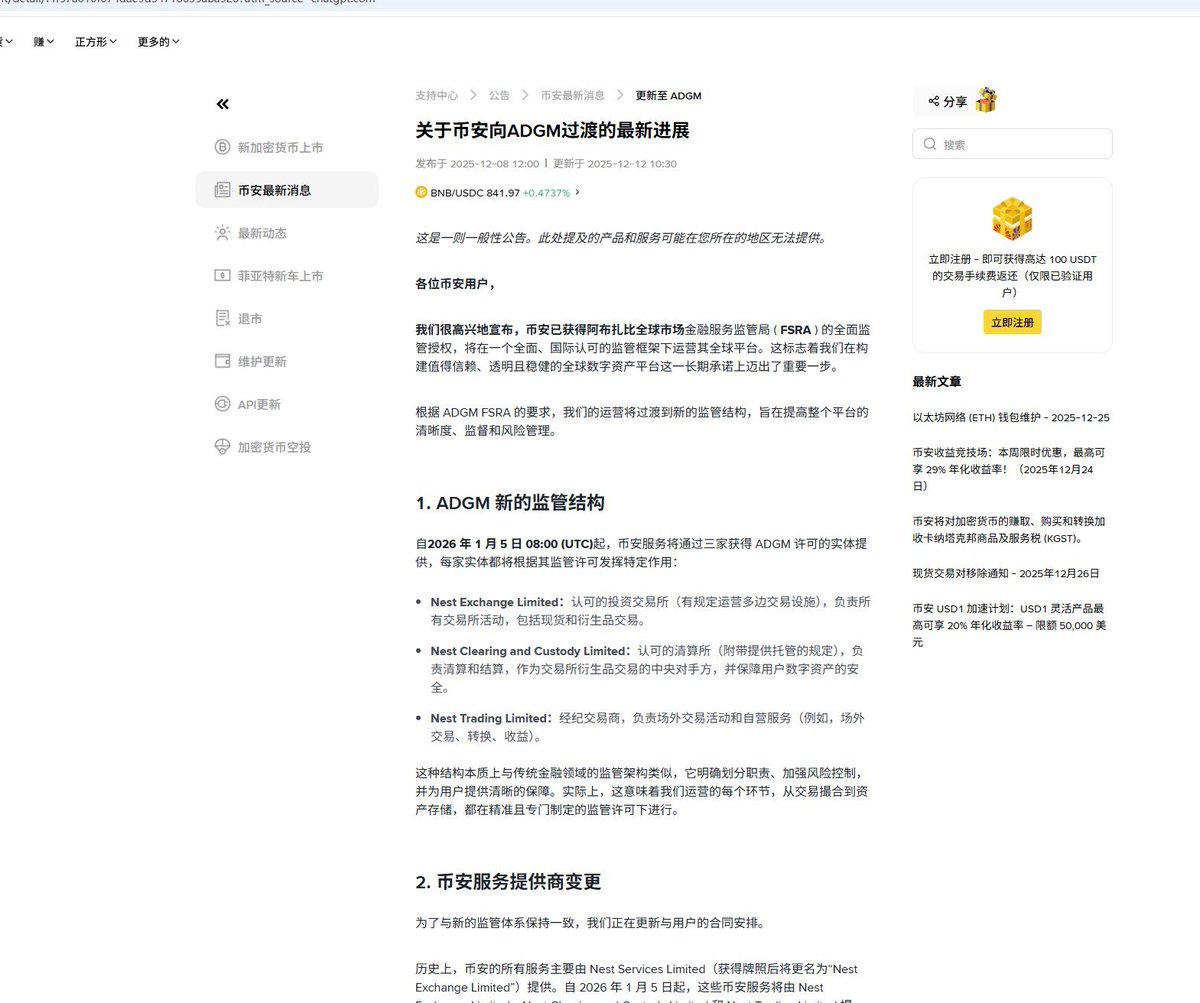This screenshot has height=1003, width=1200.
Task: Go to 支持中心 breadcrumb
Action: click(x=437, y=96)
